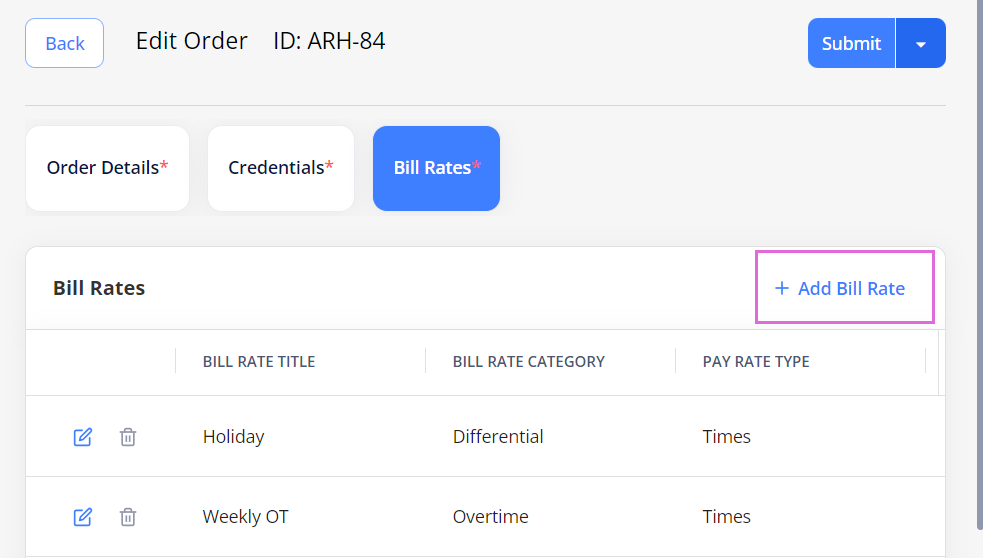Open the Order Details tab
Image resolution: width=983 pixels, height=558 pixels.
tap(107, 168)
